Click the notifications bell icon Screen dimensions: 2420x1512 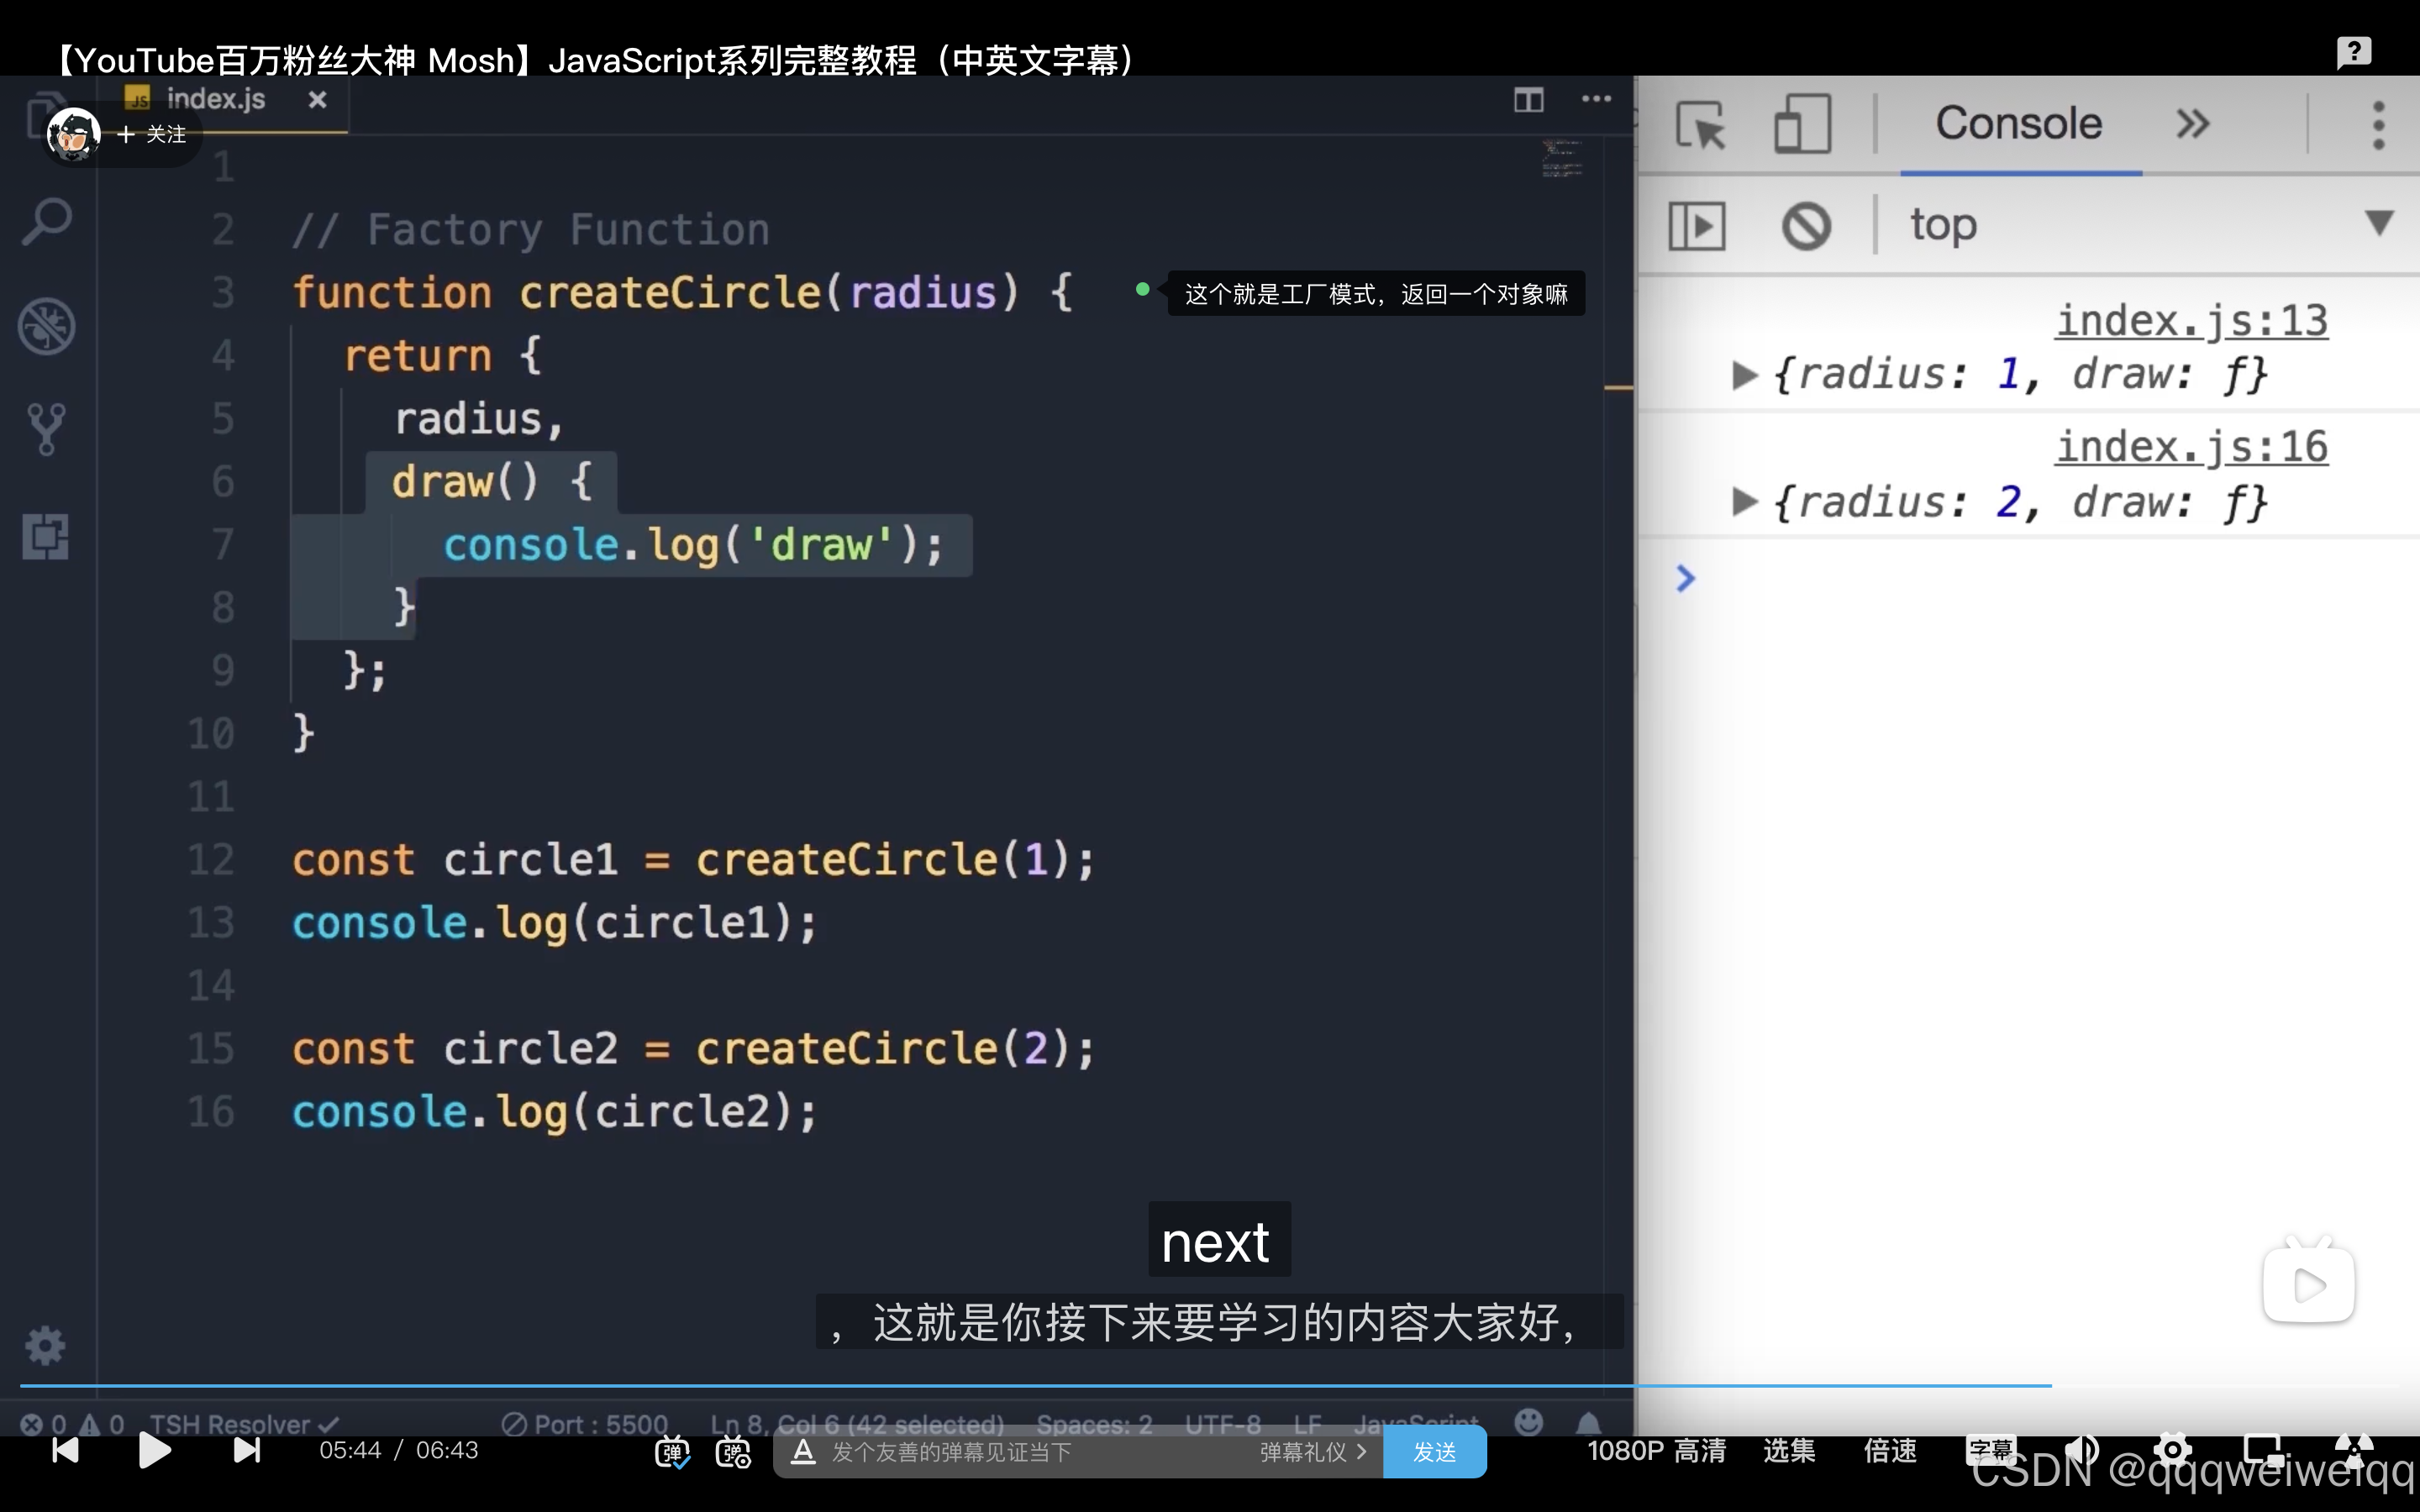(x=1588, y=1423)
